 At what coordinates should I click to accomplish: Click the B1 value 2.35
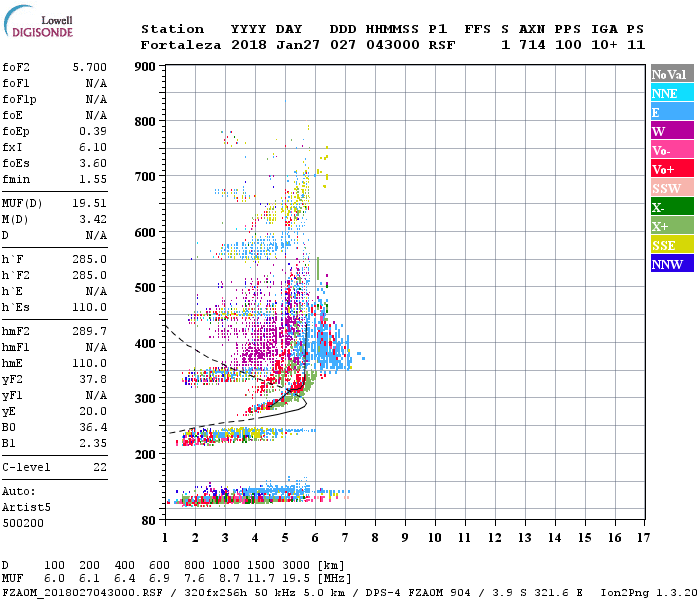[x=93, y=444]
